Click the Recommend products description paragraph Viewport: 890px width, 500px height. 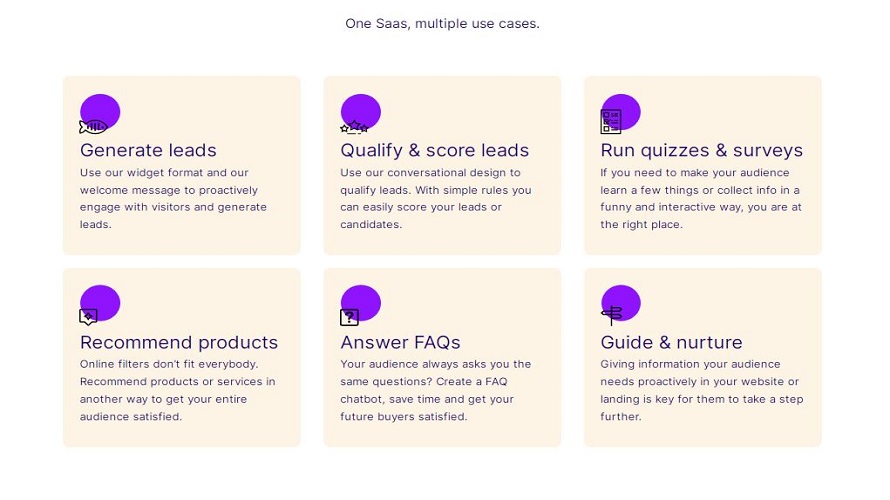point(177,391)
